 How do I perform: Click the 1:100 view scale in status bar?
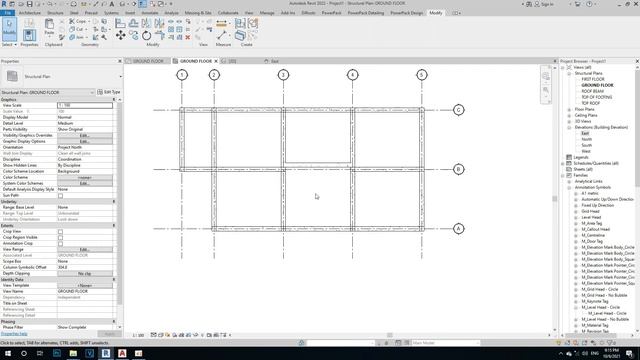pyautogui.click(x=138, y=335)
